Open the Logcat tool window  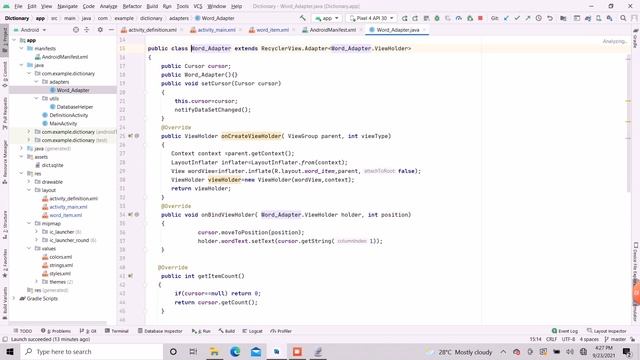point(252,331)
